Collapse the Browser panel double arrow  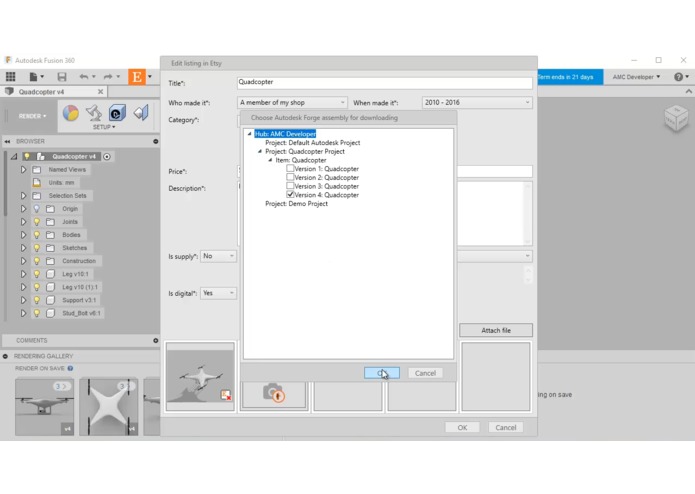point(7,141)
